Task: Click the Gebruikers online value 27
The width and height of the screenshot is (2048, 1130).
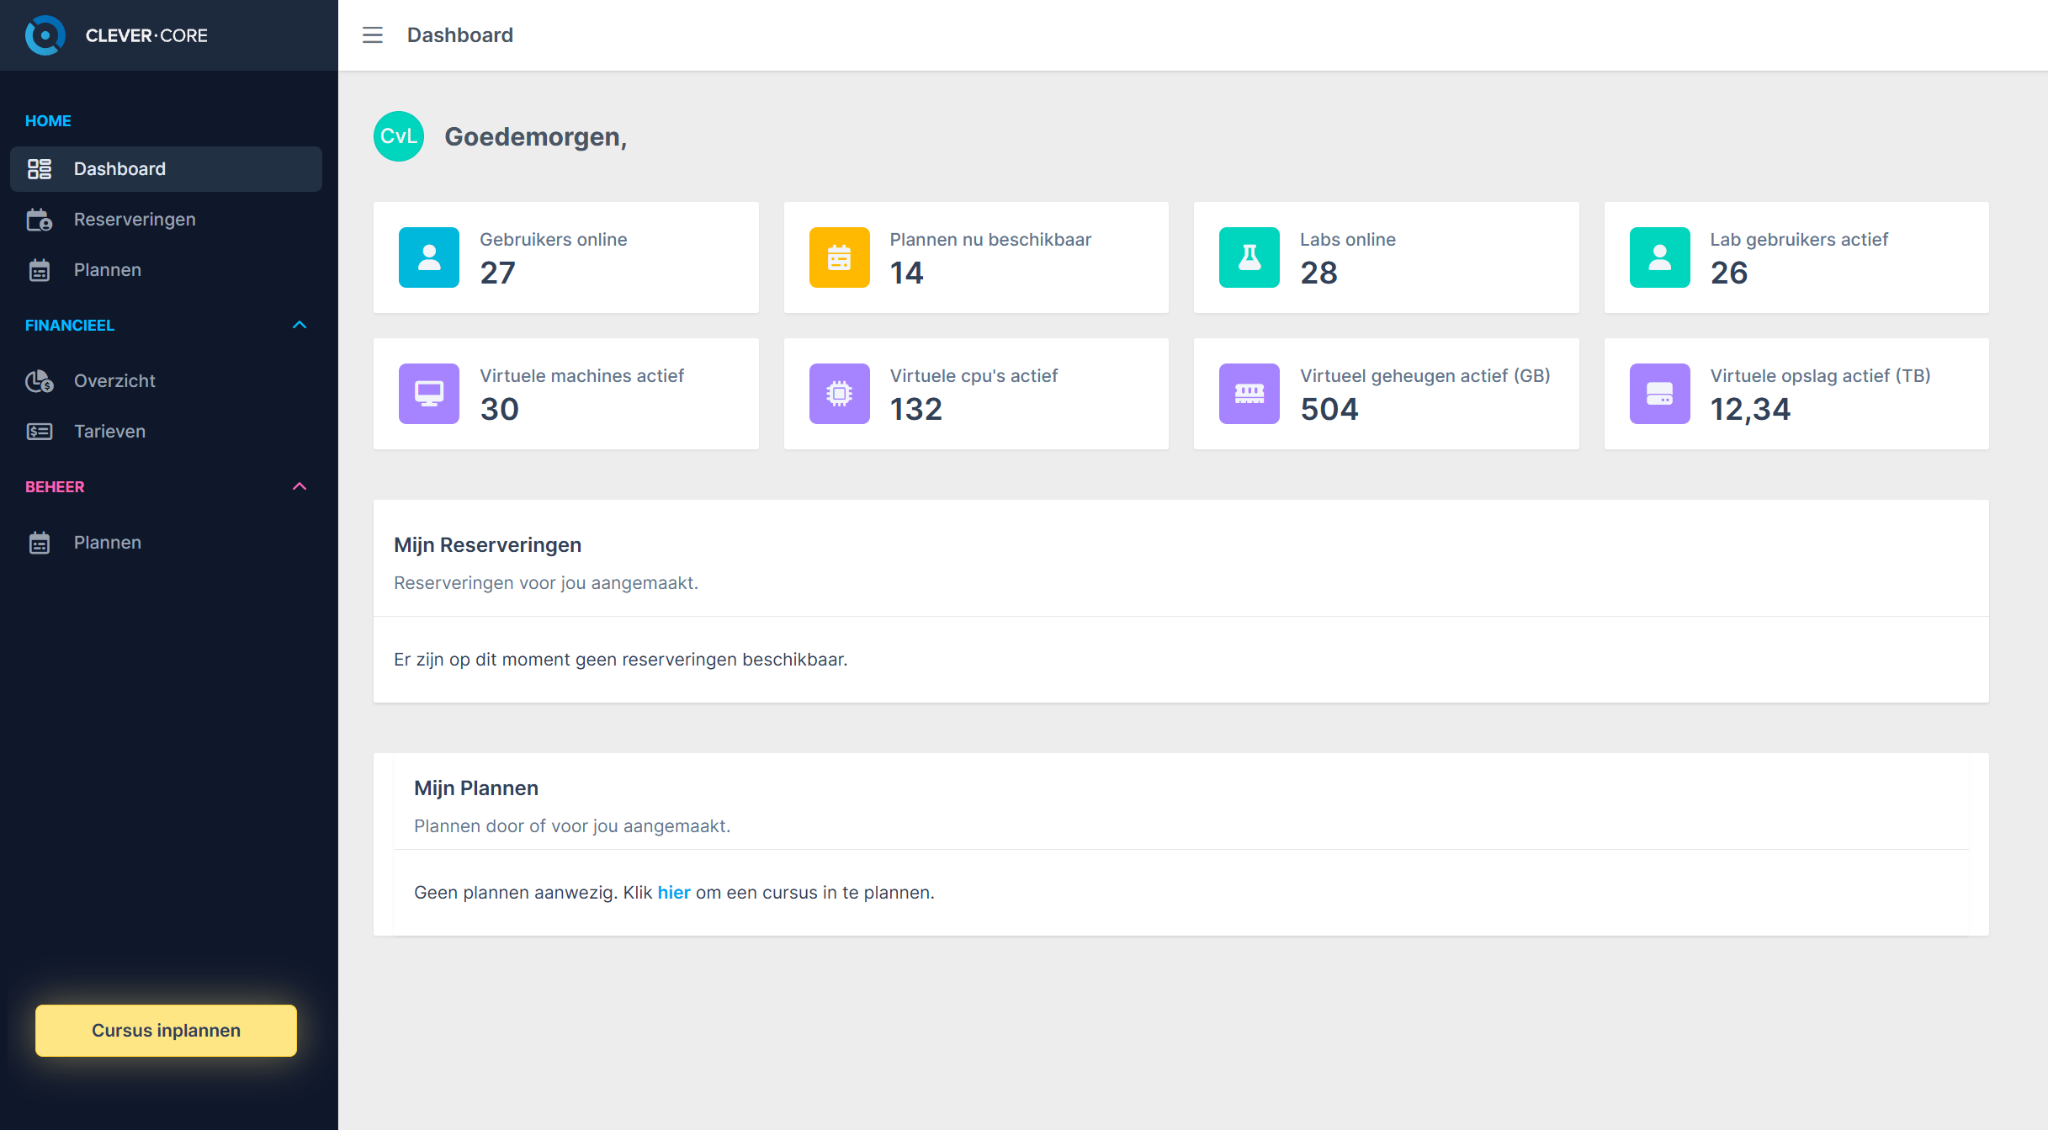Action: coord(498,272)
